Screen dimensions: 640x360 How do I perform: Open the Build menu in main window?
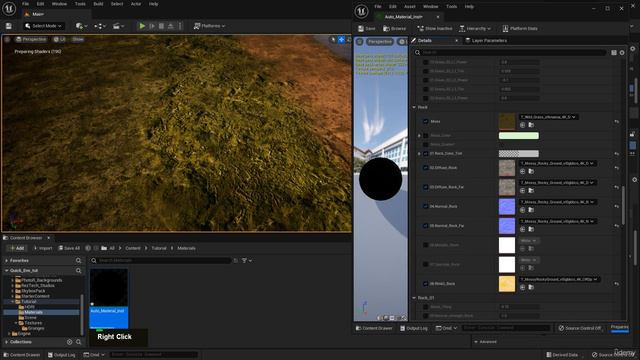coord(98,4)
